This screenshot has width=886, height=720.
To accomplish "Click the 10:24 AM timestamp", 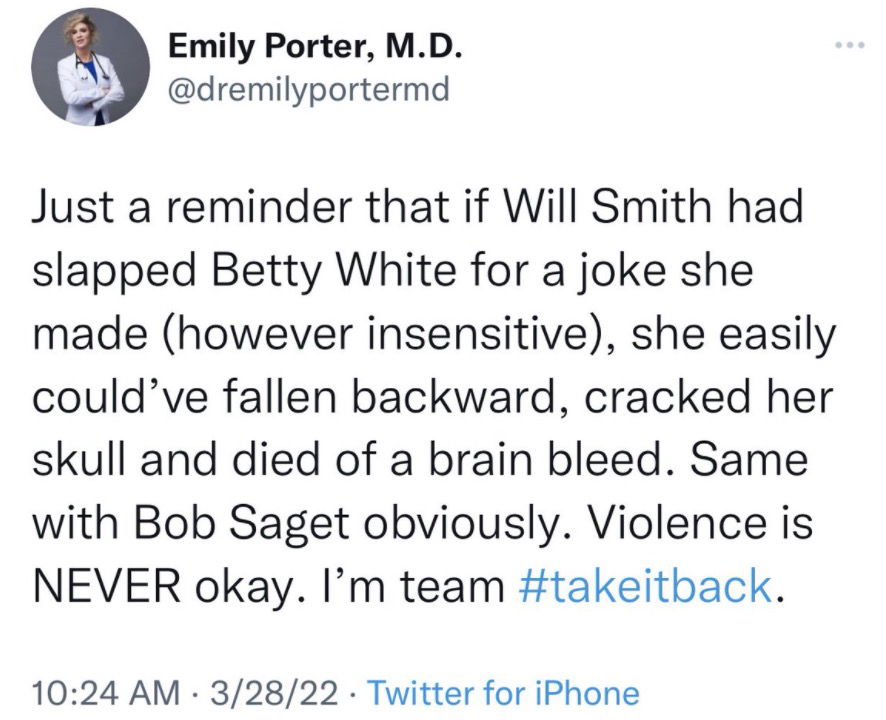I will [x=106, y=693].
